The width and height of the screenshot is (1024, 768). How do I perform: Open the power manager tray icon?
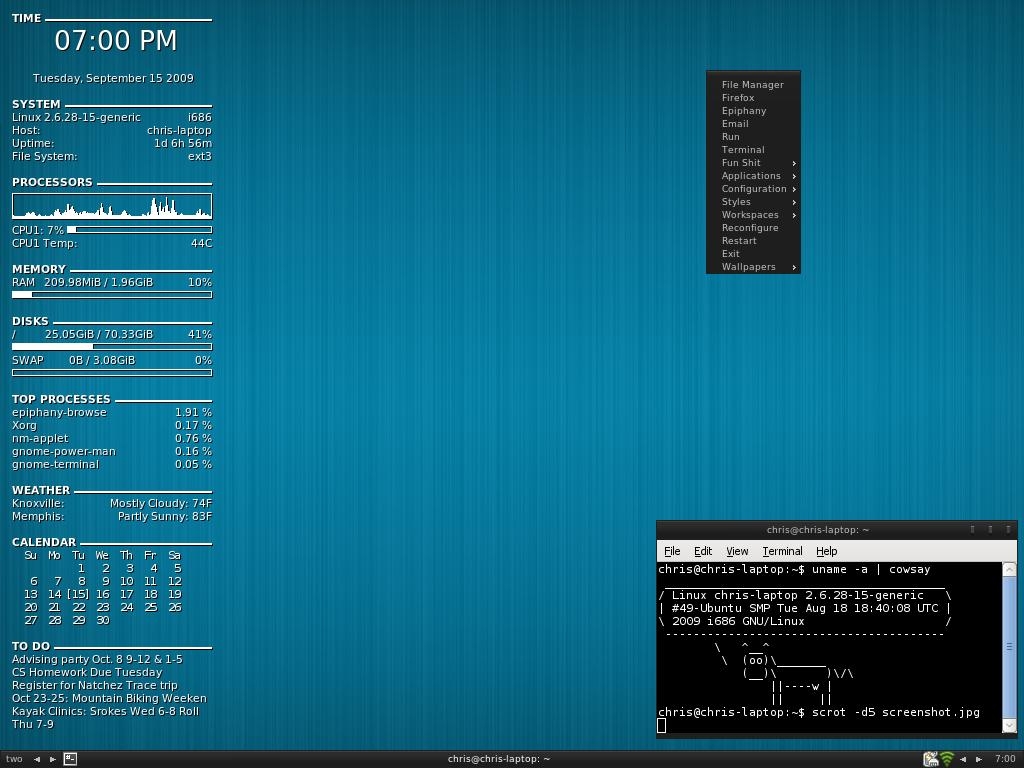pos(930,759)
